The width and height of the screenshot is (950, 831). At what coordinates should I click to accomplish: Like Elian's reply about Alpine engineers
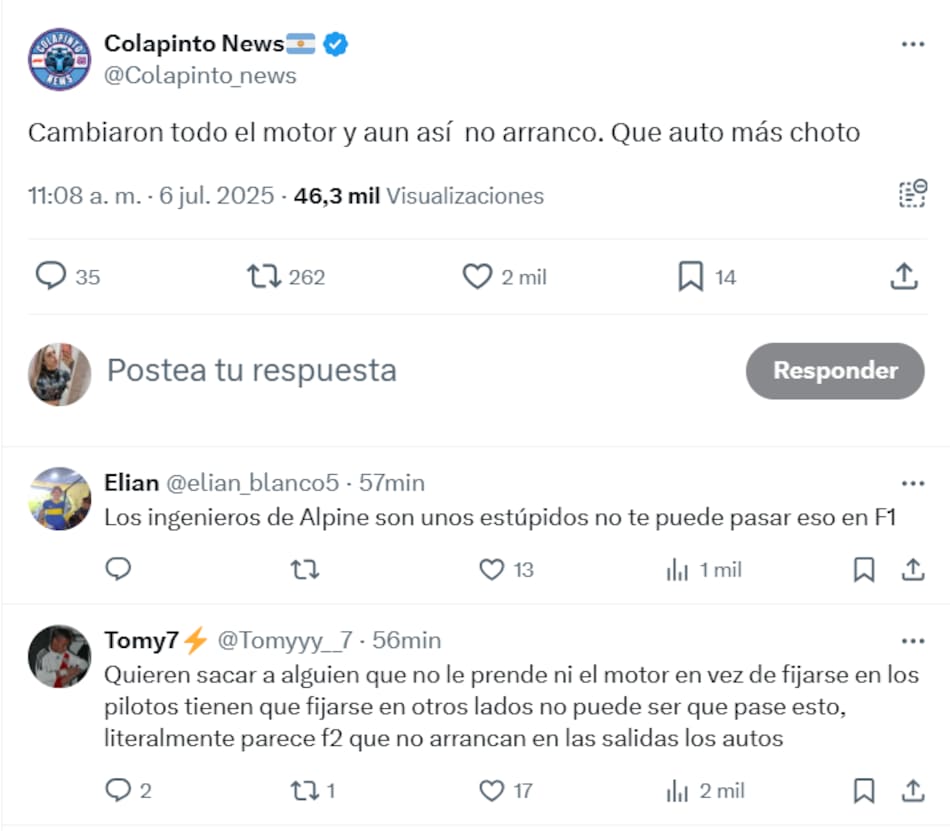[x=491, y=570]
